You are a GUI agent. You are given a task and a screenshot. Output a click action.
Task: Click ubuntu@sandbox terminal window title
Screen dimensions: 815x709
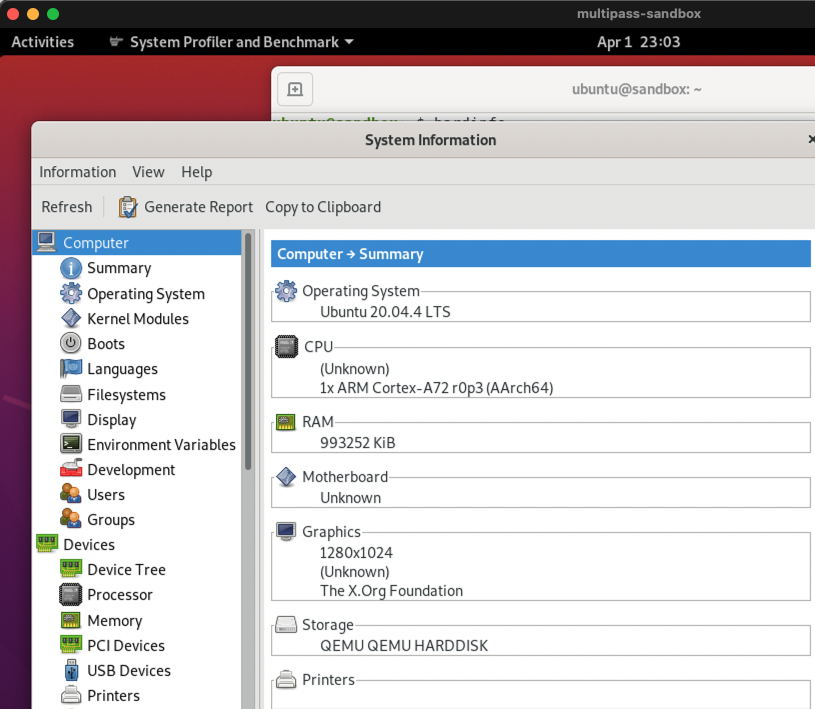click(x=637, y=89)
